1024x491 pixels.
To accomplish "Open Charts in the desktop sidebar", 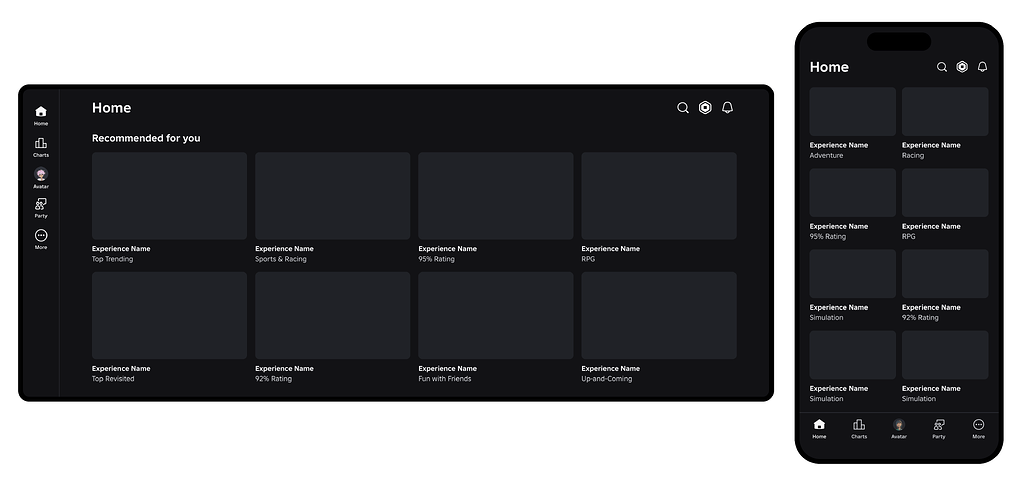I will [x=40, y=147].
